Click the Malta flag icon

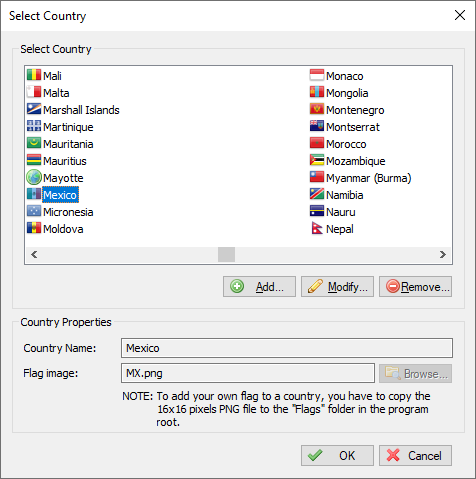coord(34,92)
